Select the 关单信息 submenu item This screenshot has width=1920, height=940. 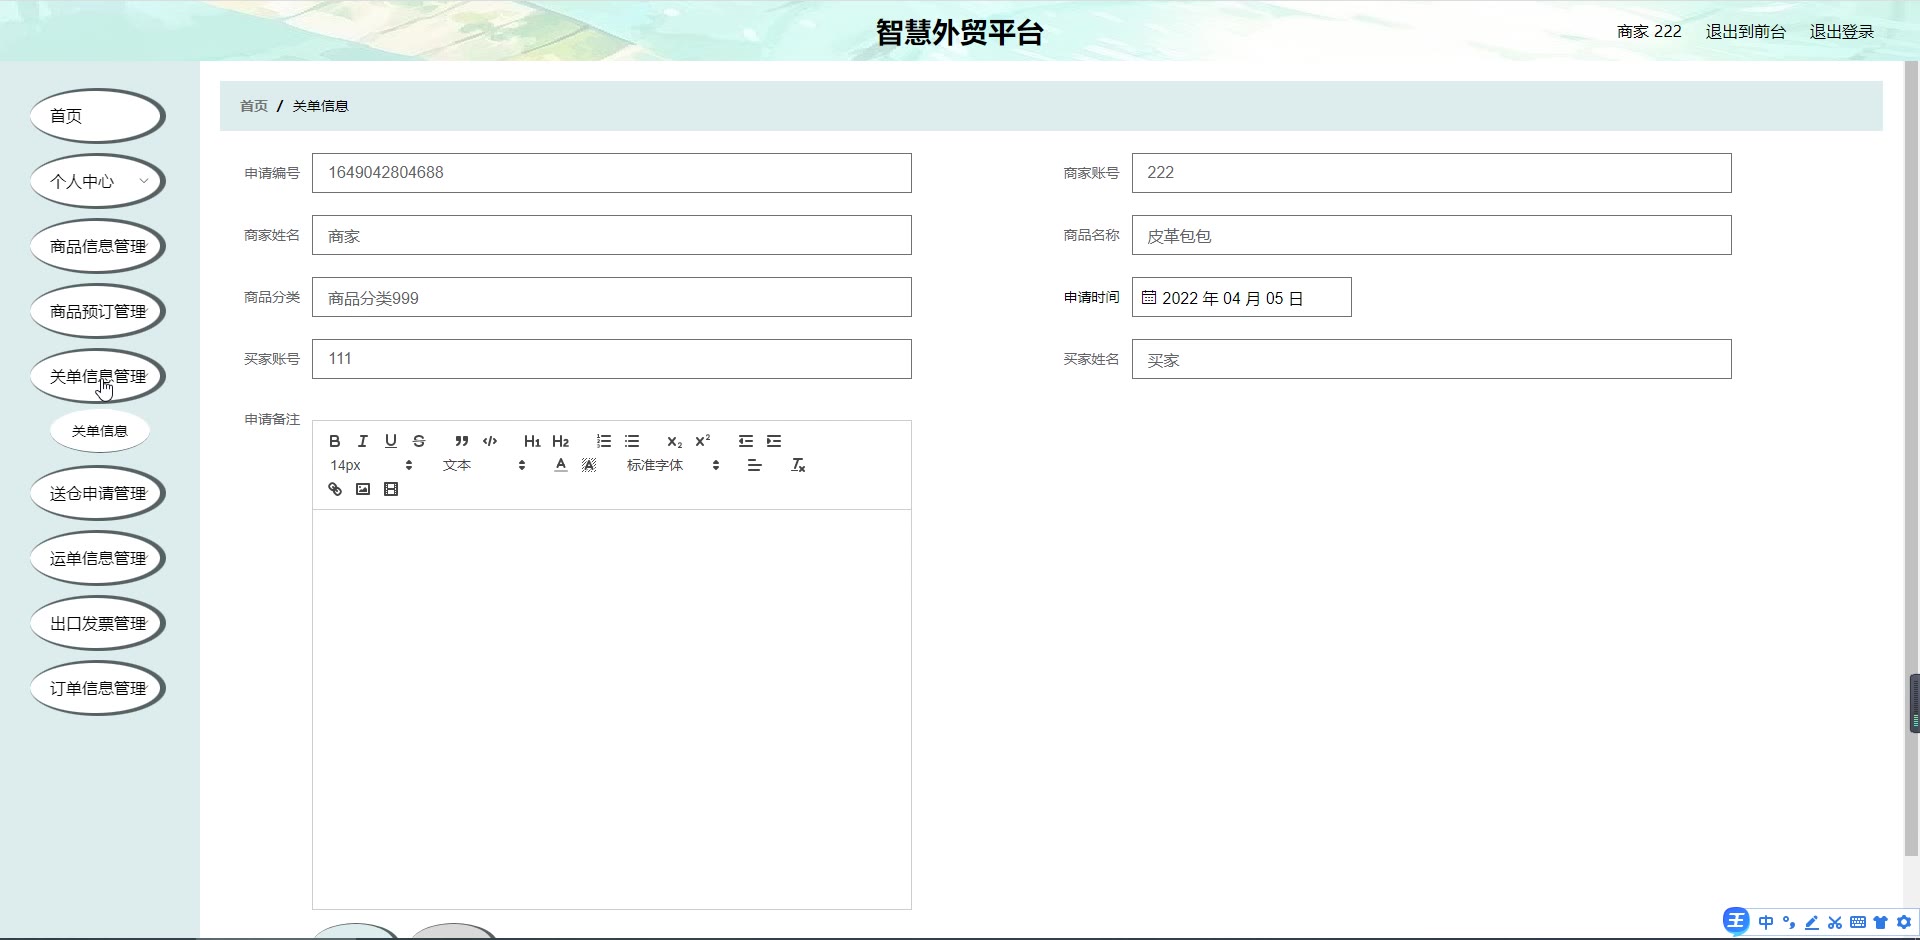point(100,431)
